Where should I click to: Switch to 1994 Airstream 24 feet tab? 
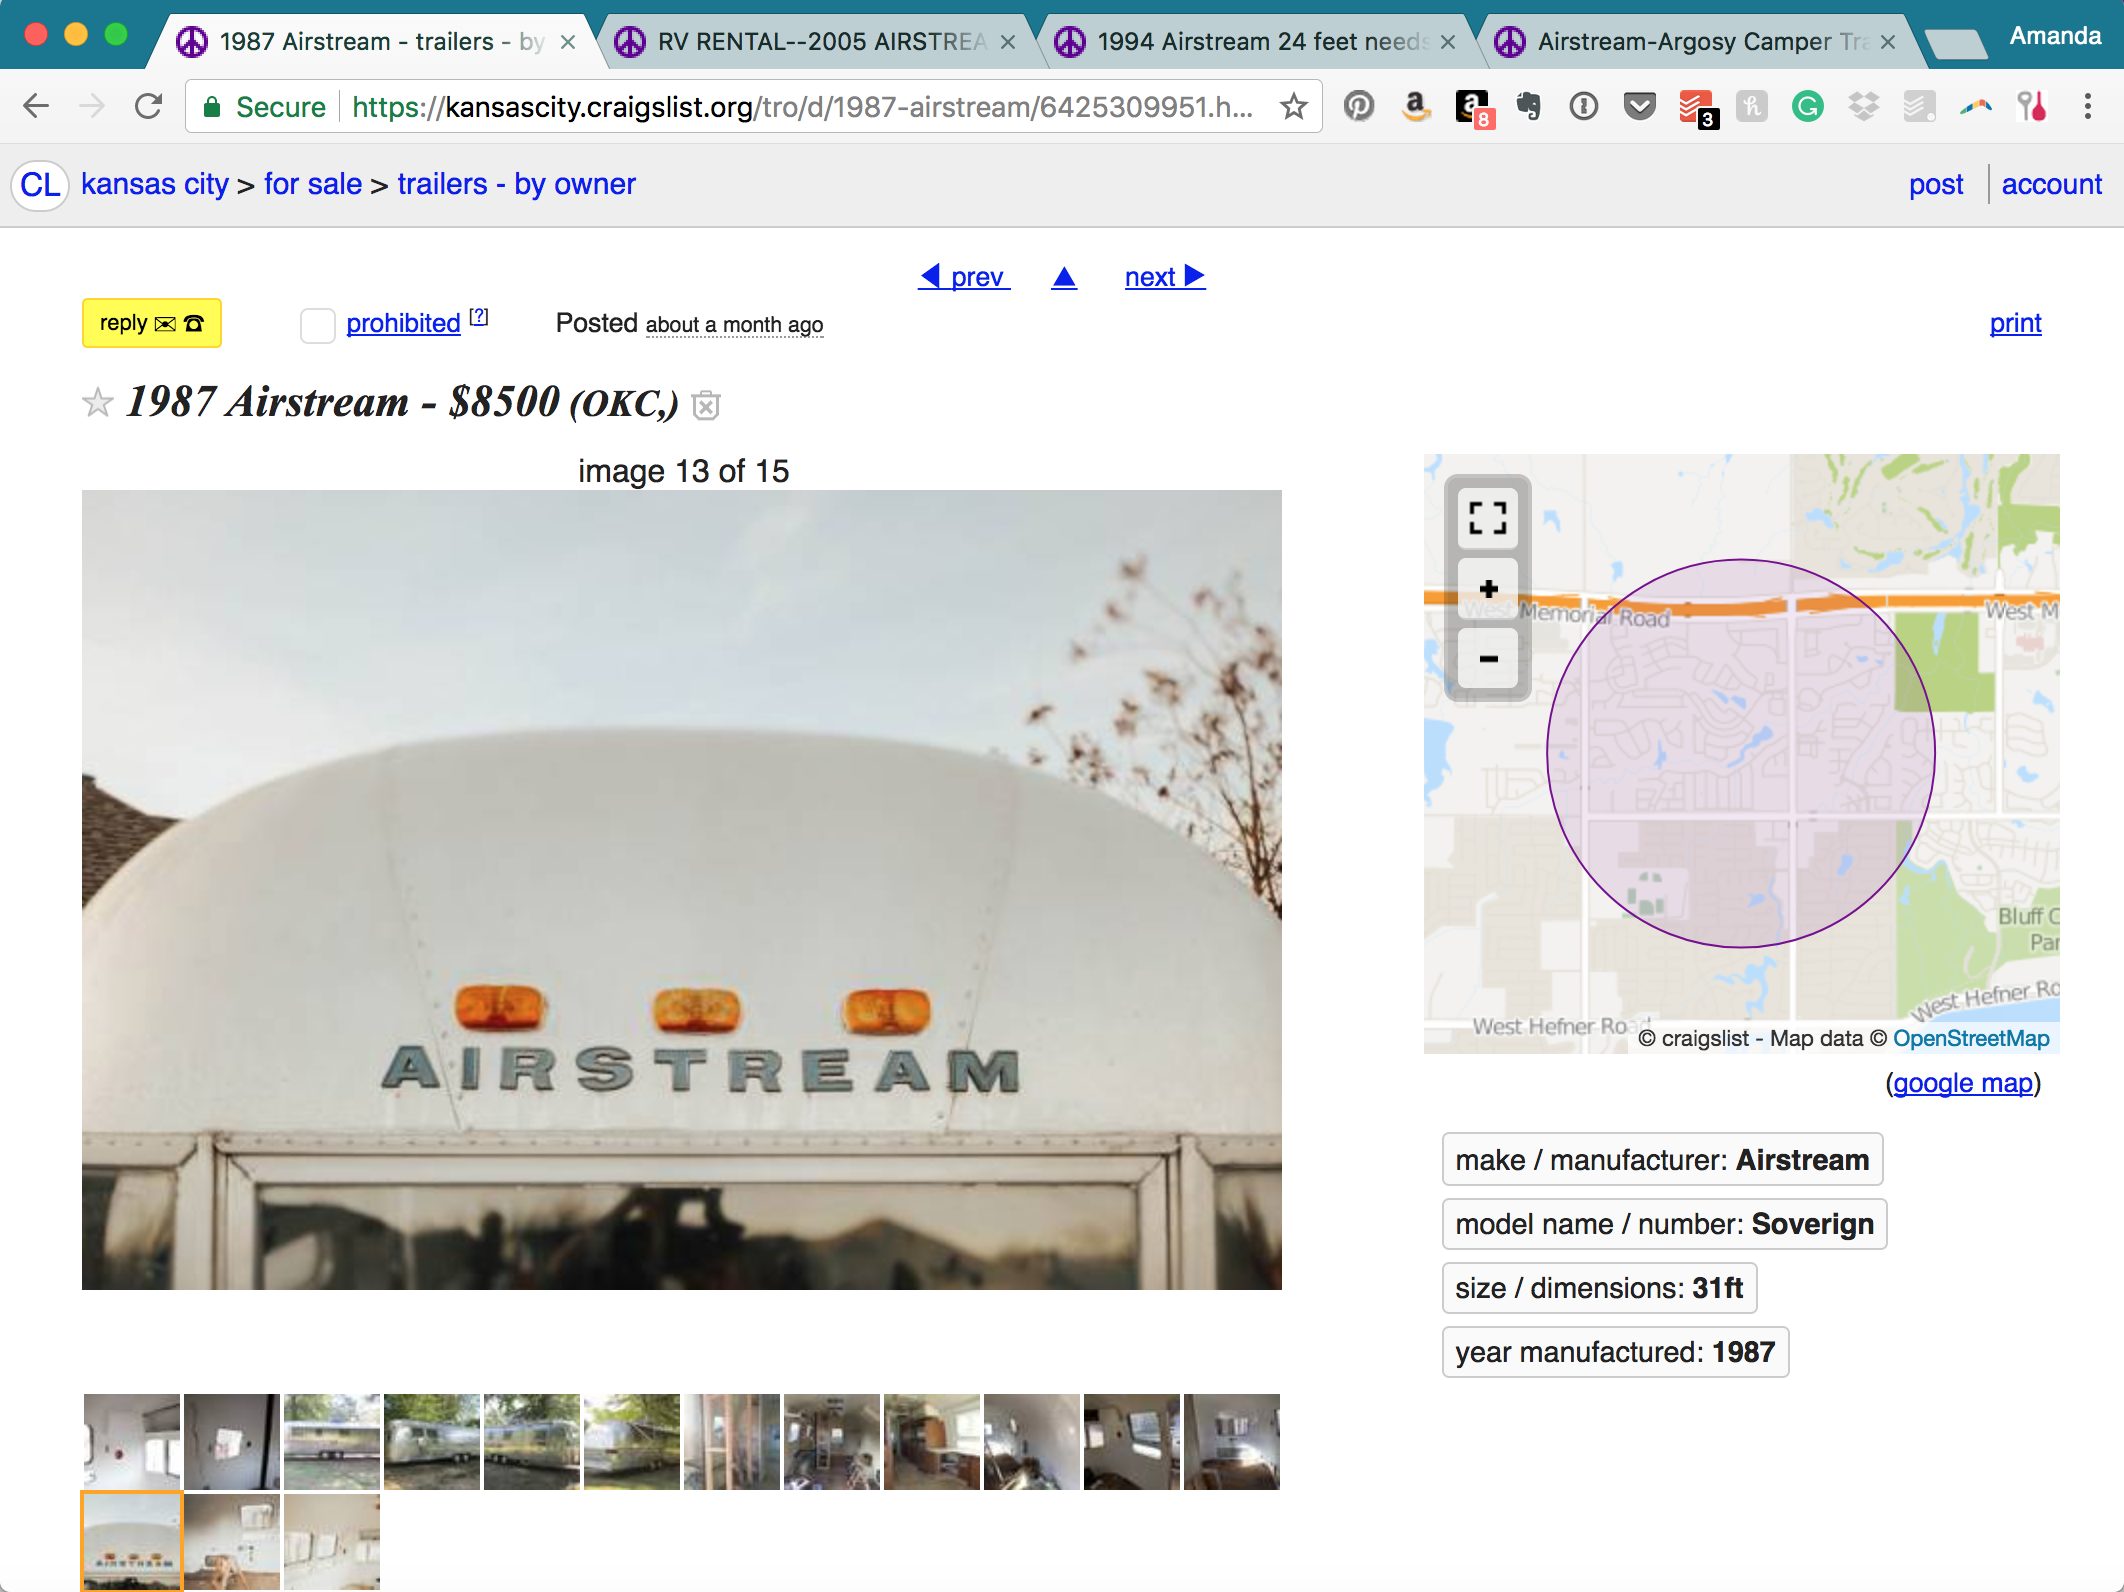coord(1260,41)
